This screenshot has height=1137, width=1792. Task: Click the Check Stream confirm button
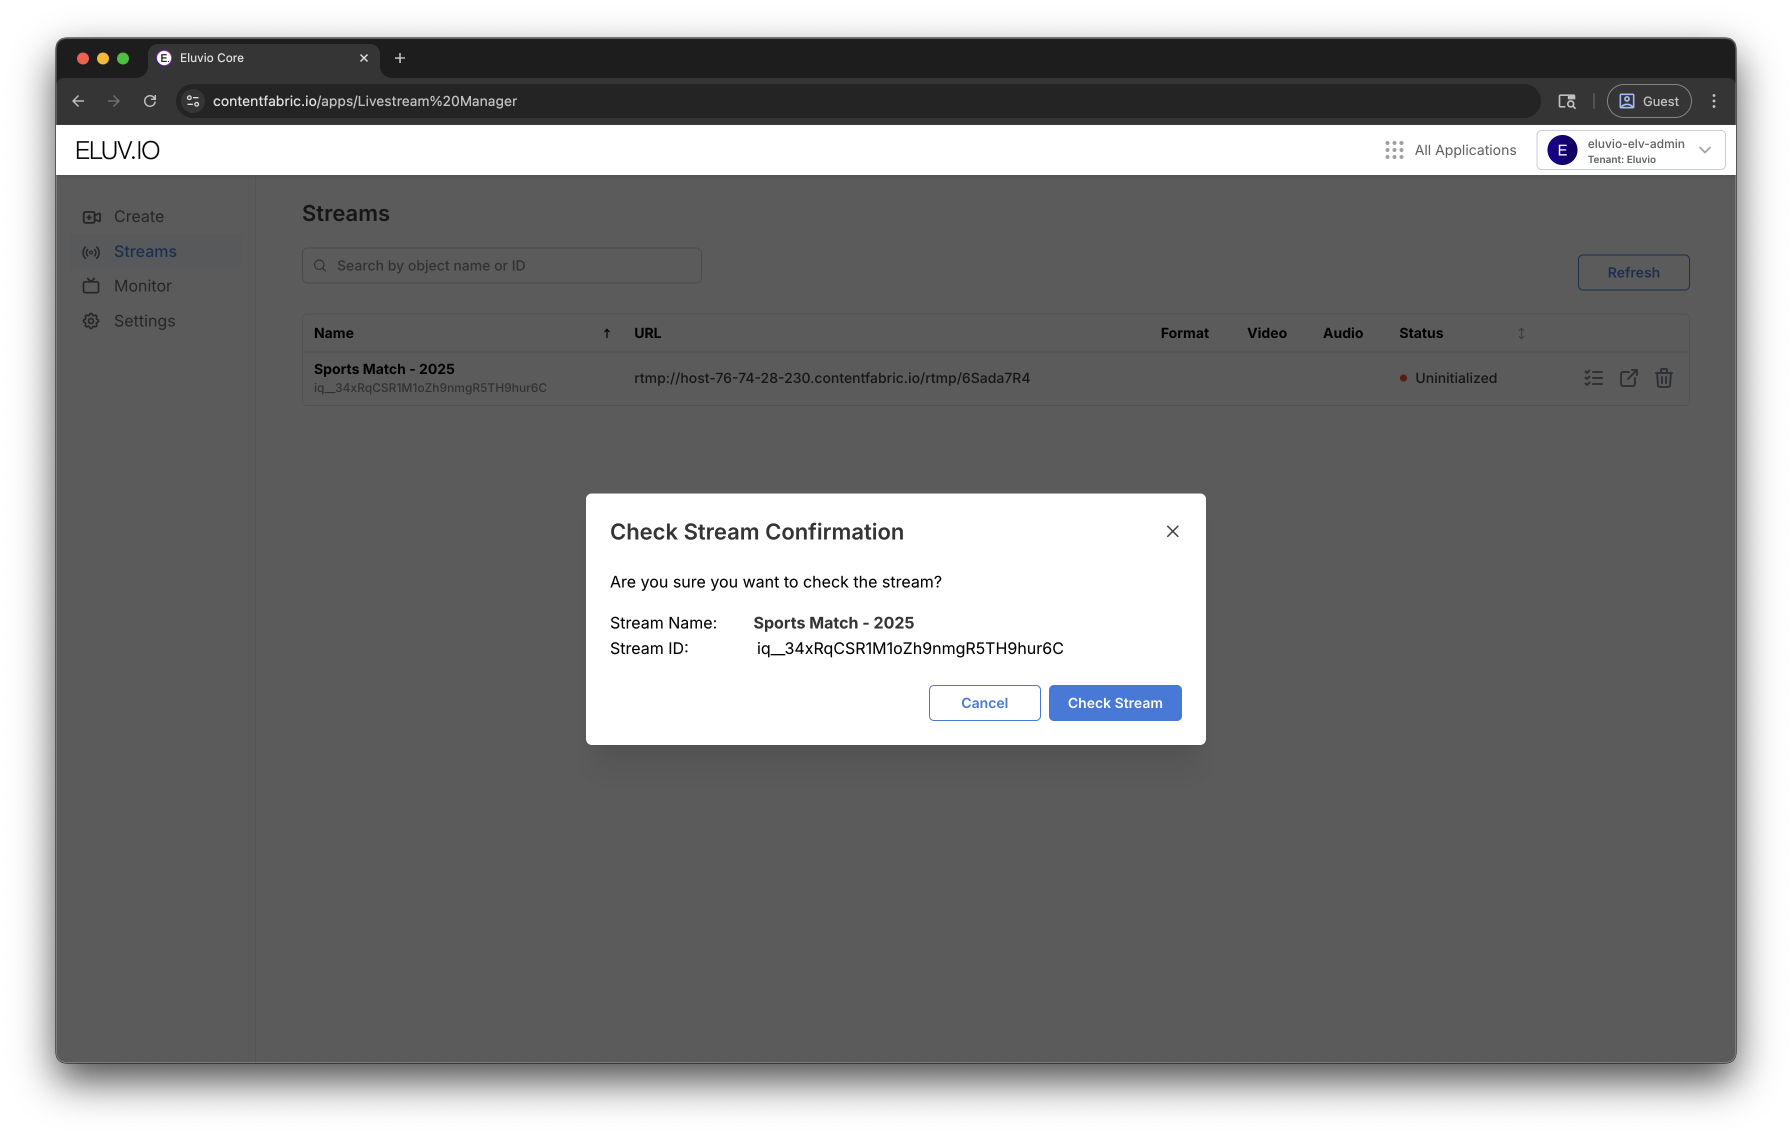pyautogui.click(x=1114, y=703)
